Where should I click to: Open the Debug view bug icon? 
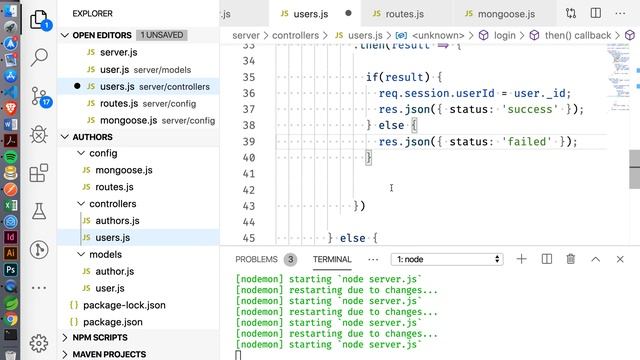tap(39, 134)
